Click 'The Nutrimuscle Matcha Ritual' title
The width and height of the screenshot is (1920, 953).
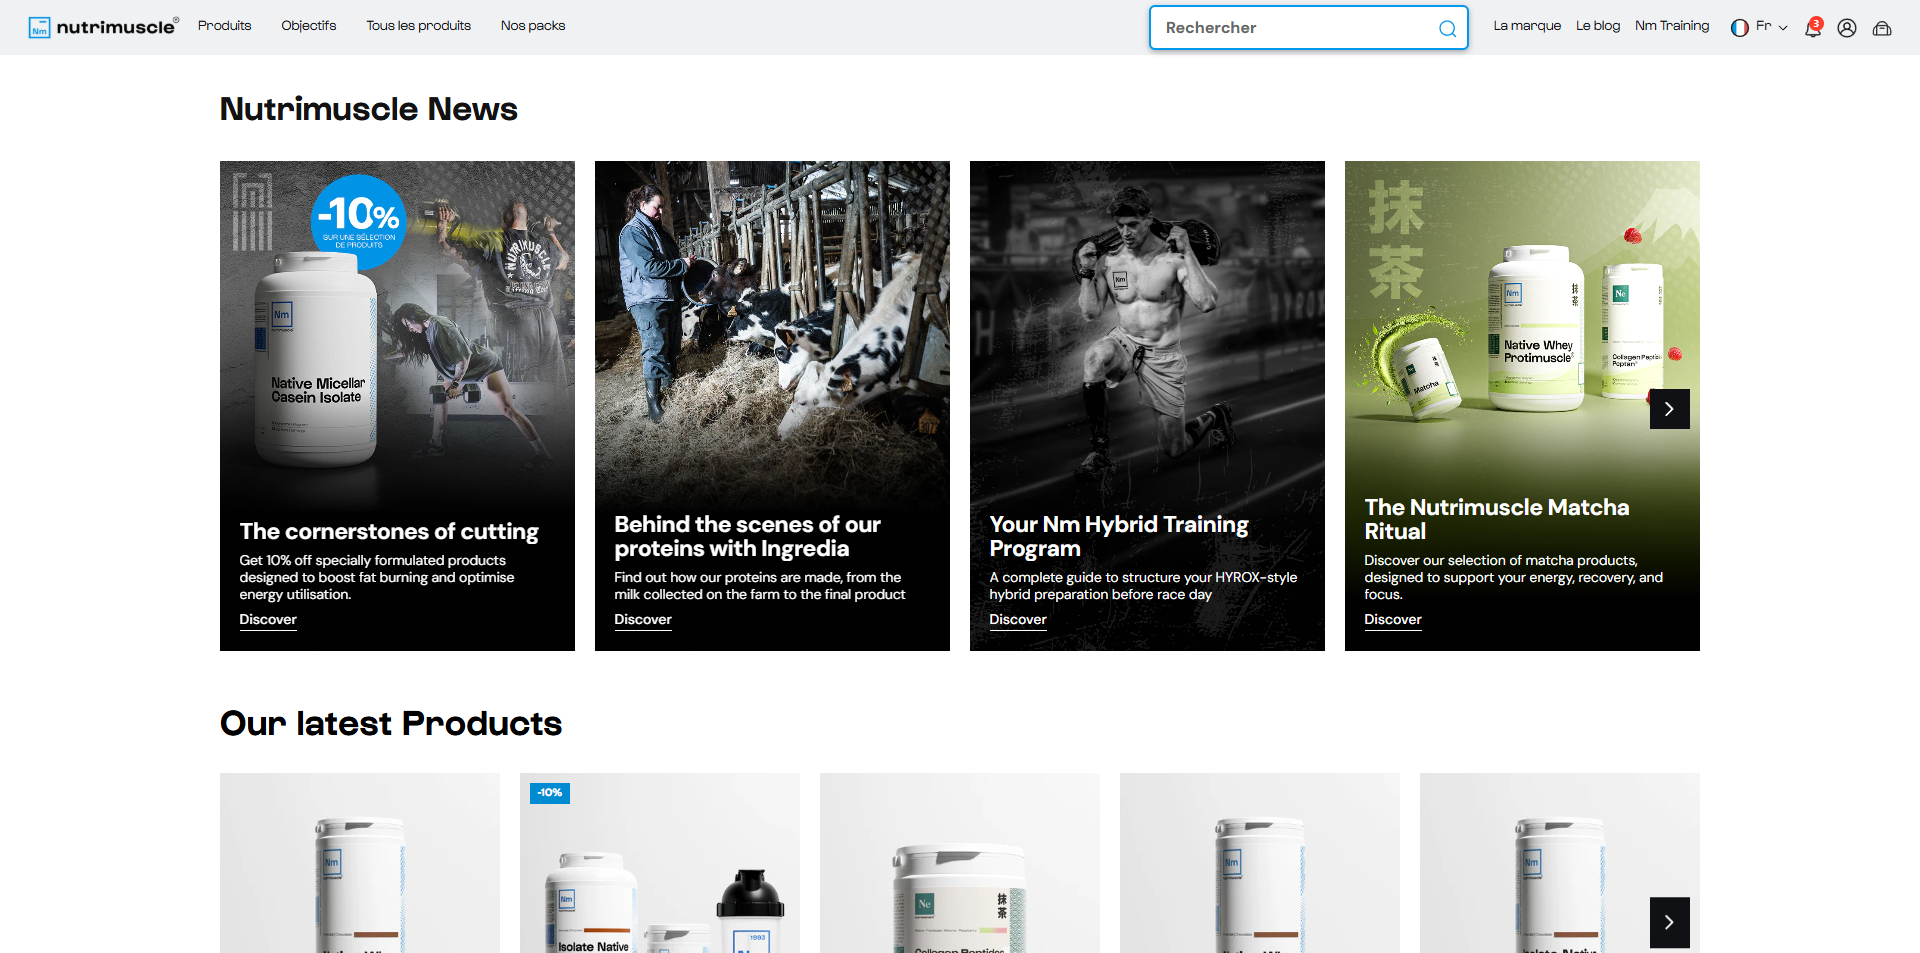[1497, 519]
